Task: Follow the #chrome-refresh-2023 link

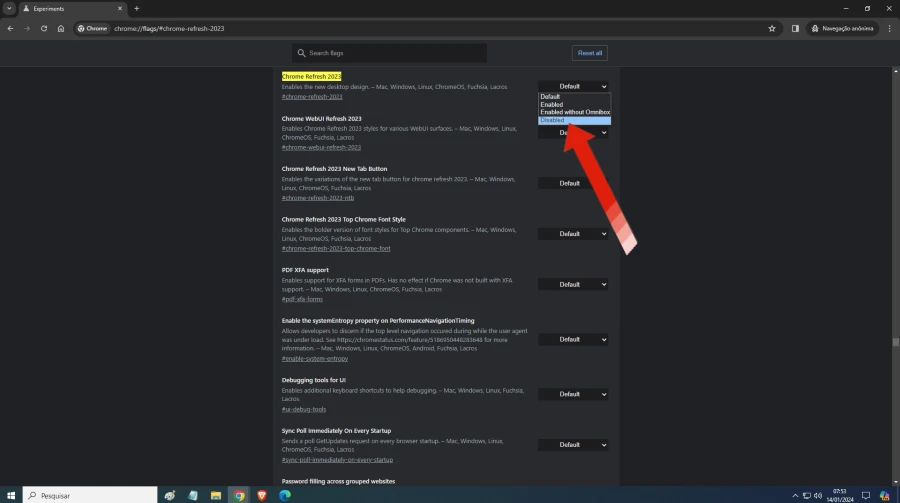Action: tap(312, 96)
